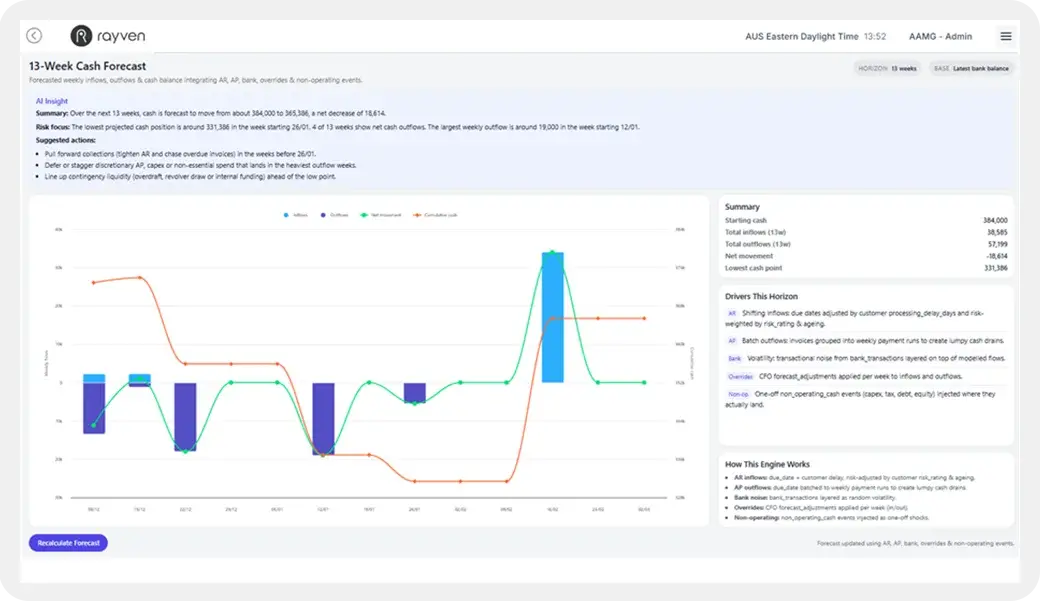This screenshot has height=601, width=1040.
Task: Click the 13-Week Cash Forecast title
Action: [88, 66]
